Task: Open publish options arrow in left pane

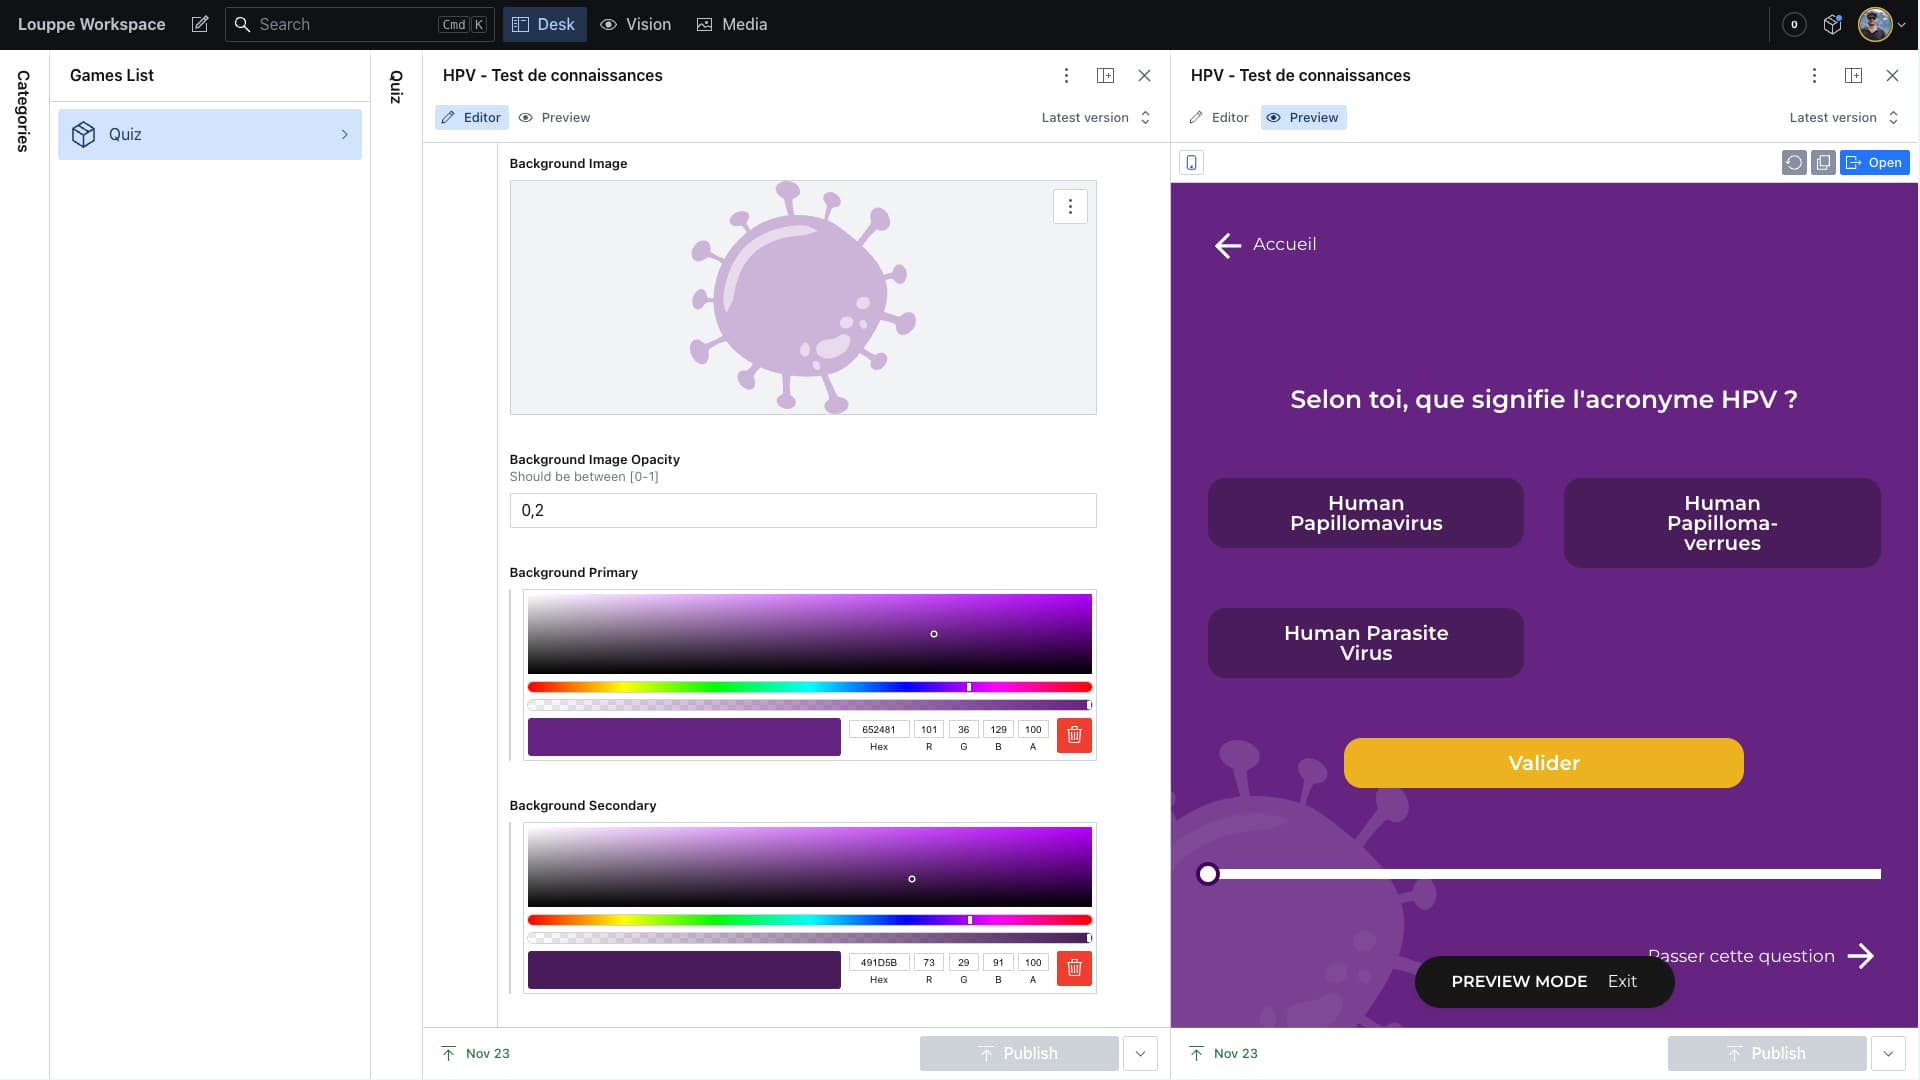Action: point(1140,1054)
